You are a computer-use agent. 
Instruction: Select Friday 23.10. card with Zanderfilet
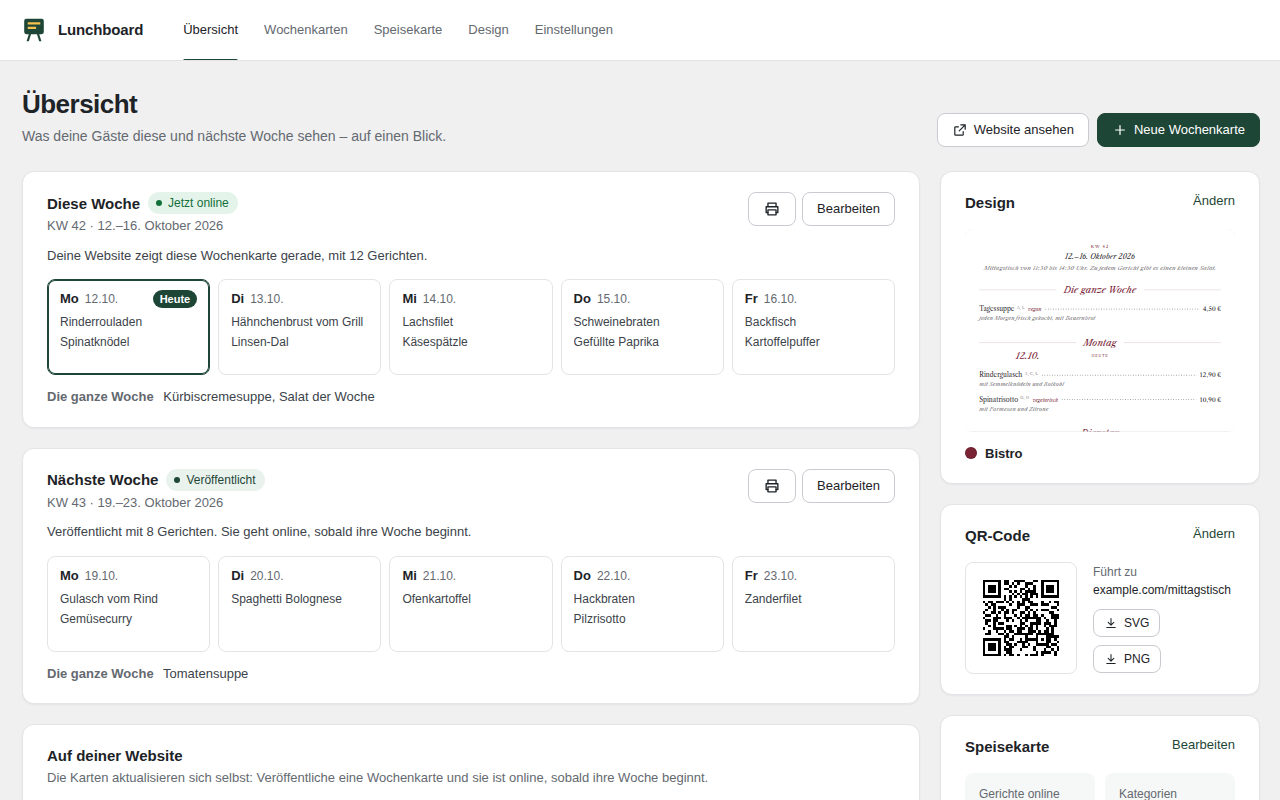(x=813, y=604)
